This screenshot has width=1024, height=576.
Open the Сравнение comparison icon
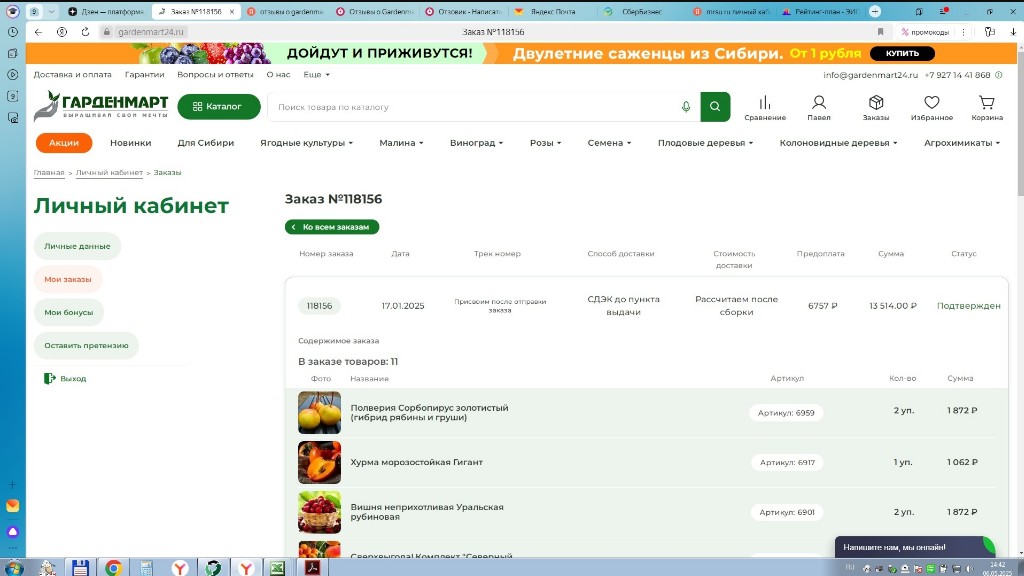765,108
